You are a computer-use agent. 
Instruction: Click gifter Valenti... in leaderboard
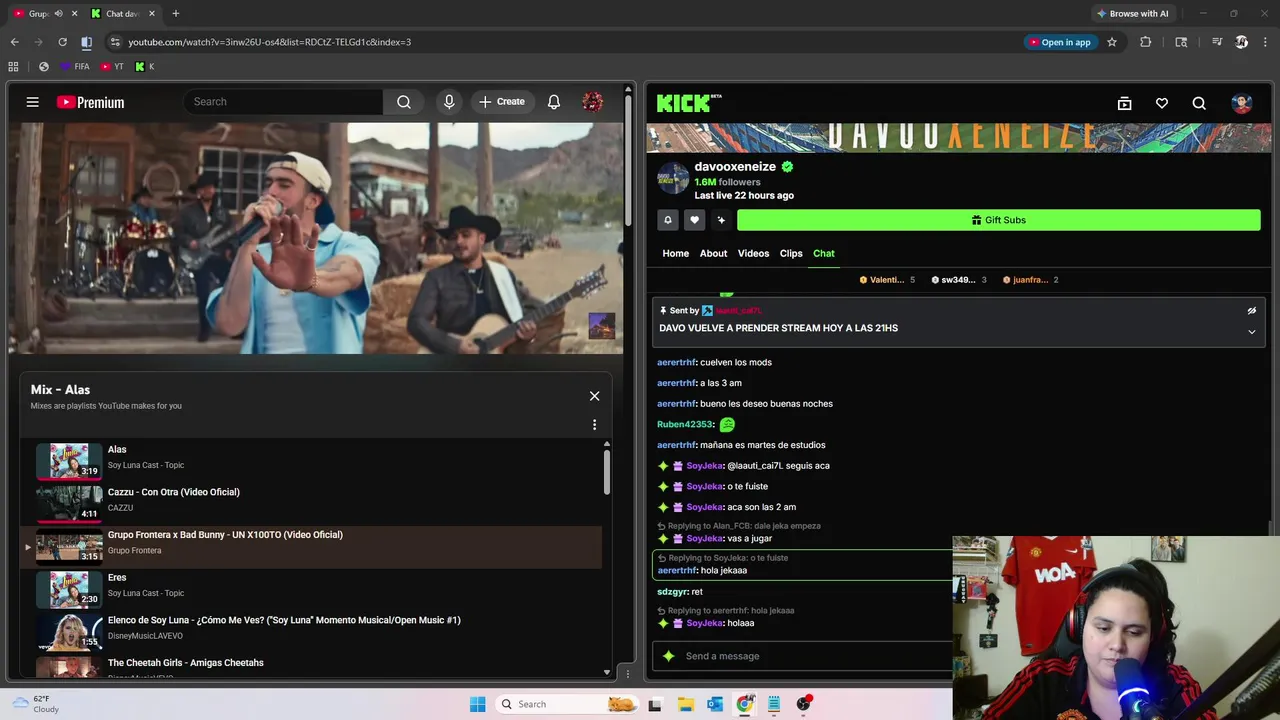[x=887, y=280]
